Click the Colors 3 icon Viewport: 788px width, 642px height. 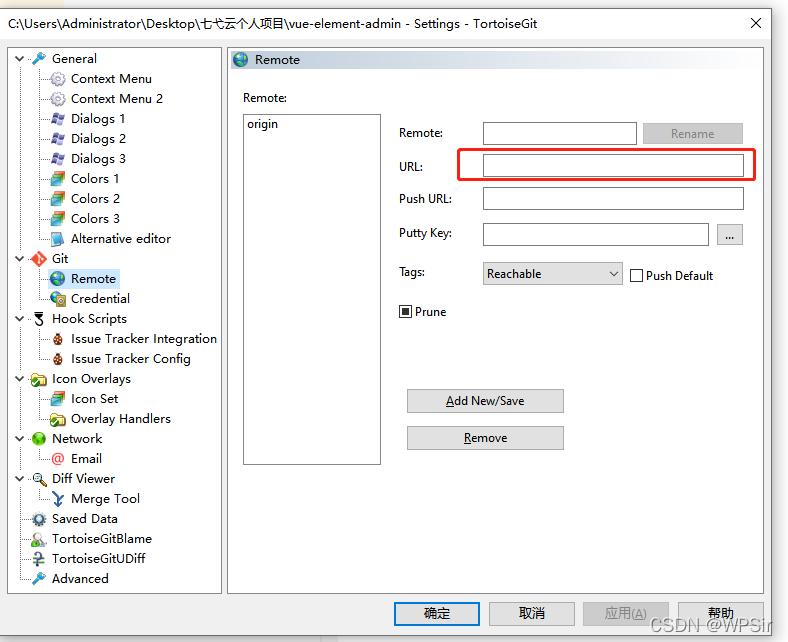pyautogui.click(x=58, y=219)
